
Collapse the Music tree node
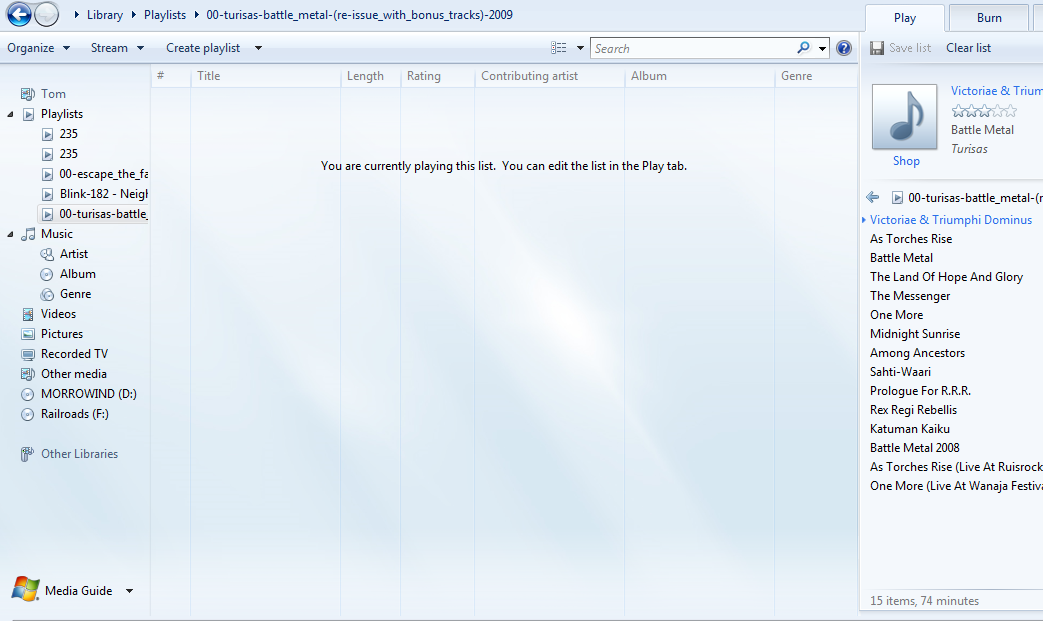click(x=10, y=234)
